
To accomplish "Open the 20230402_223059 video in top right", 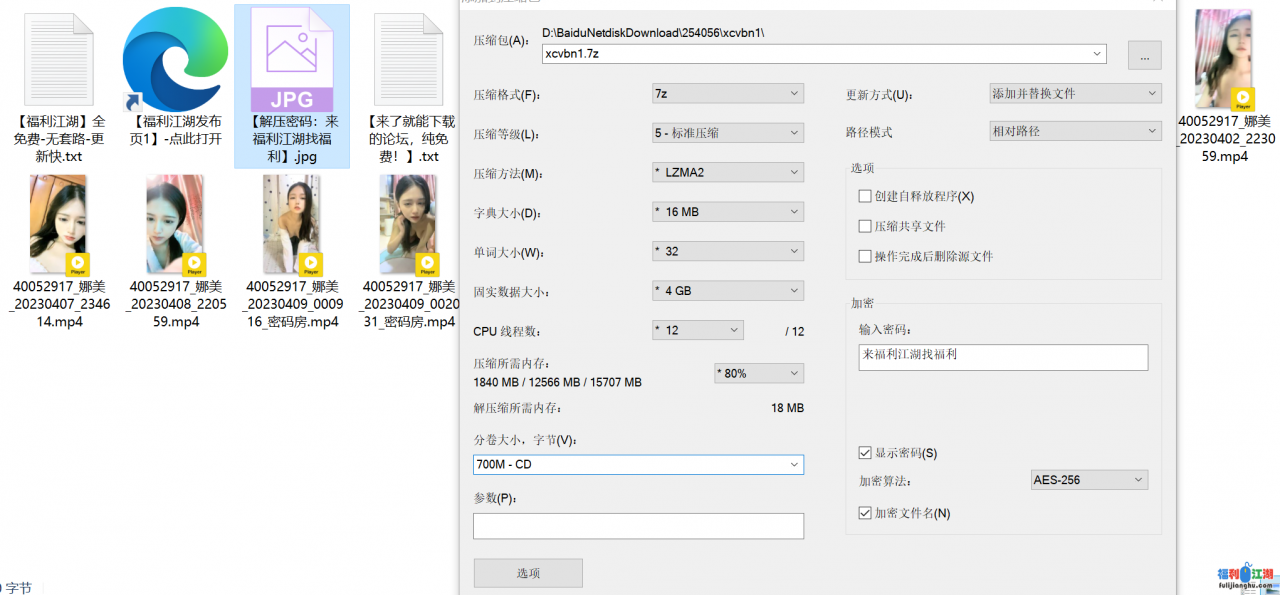I will 1222,60.
